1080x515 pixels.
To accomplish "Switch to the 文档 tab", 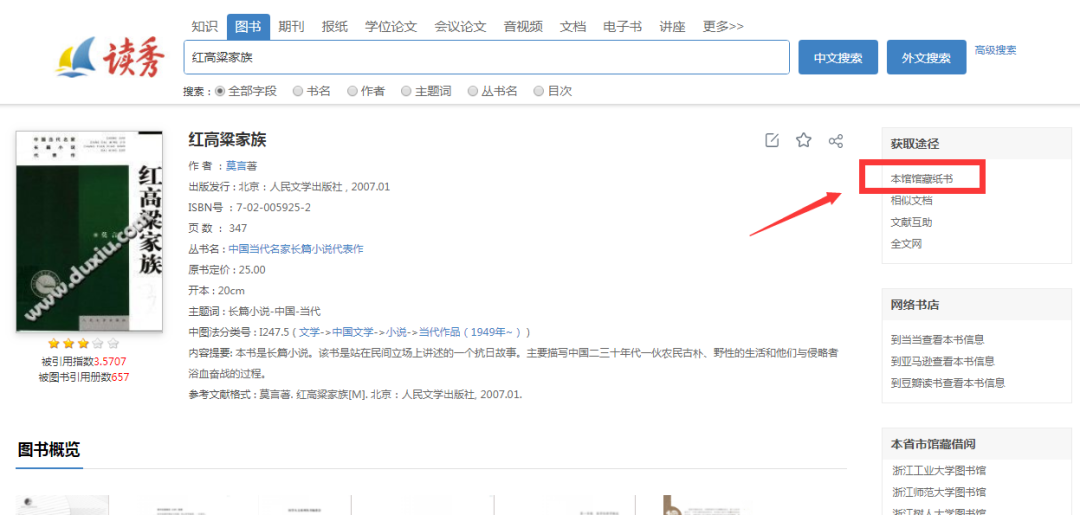I will pos(573,27).
